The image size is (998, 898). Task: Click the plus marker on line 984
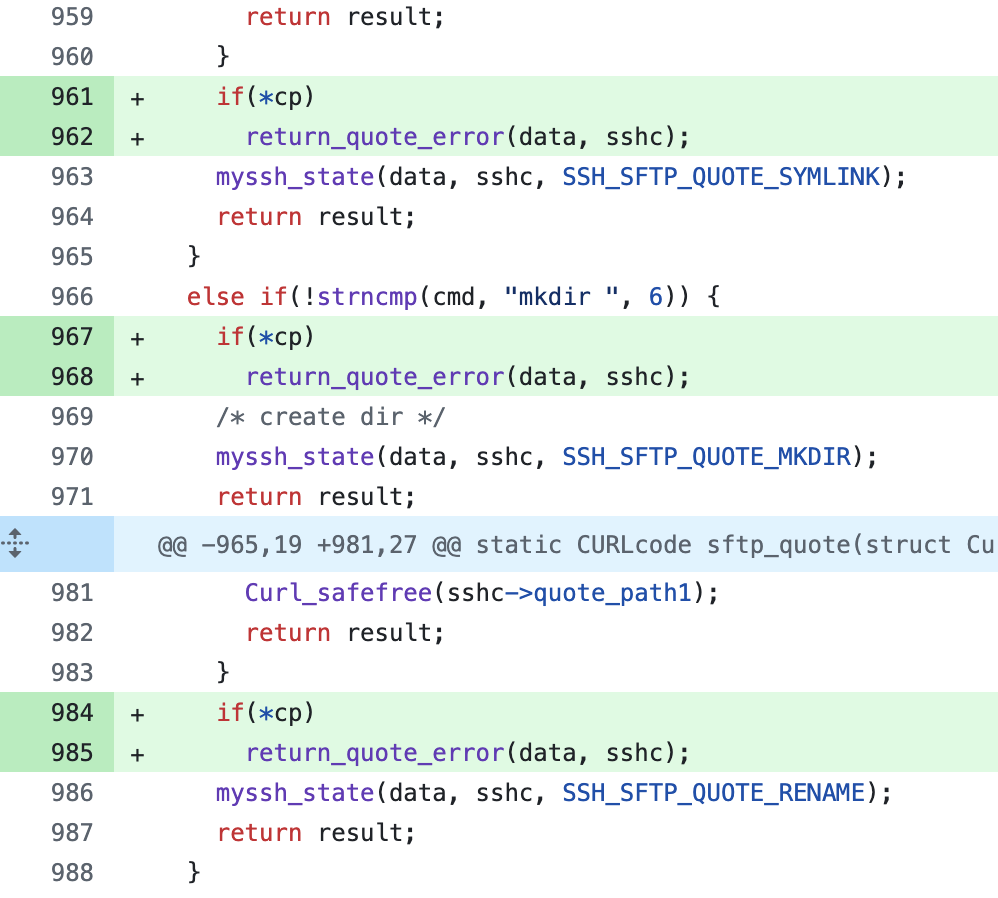pyautogui.click(x=137, y=714)
